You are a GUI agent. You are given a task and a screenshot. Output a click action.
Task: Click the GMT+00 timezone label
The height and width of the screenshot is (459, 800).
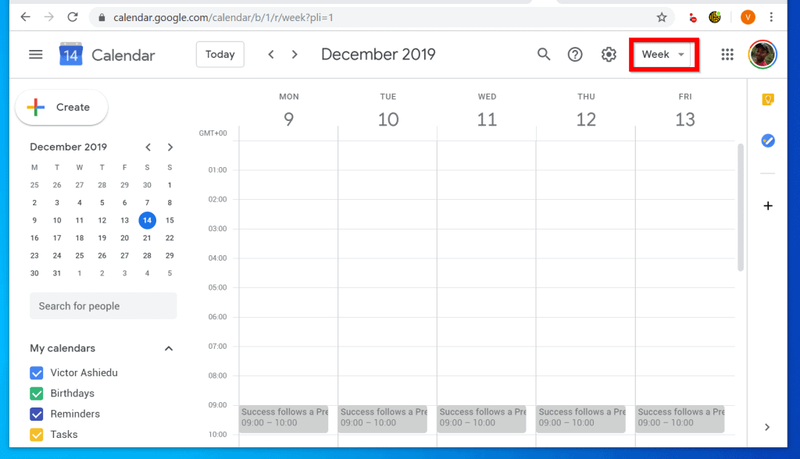213,133
